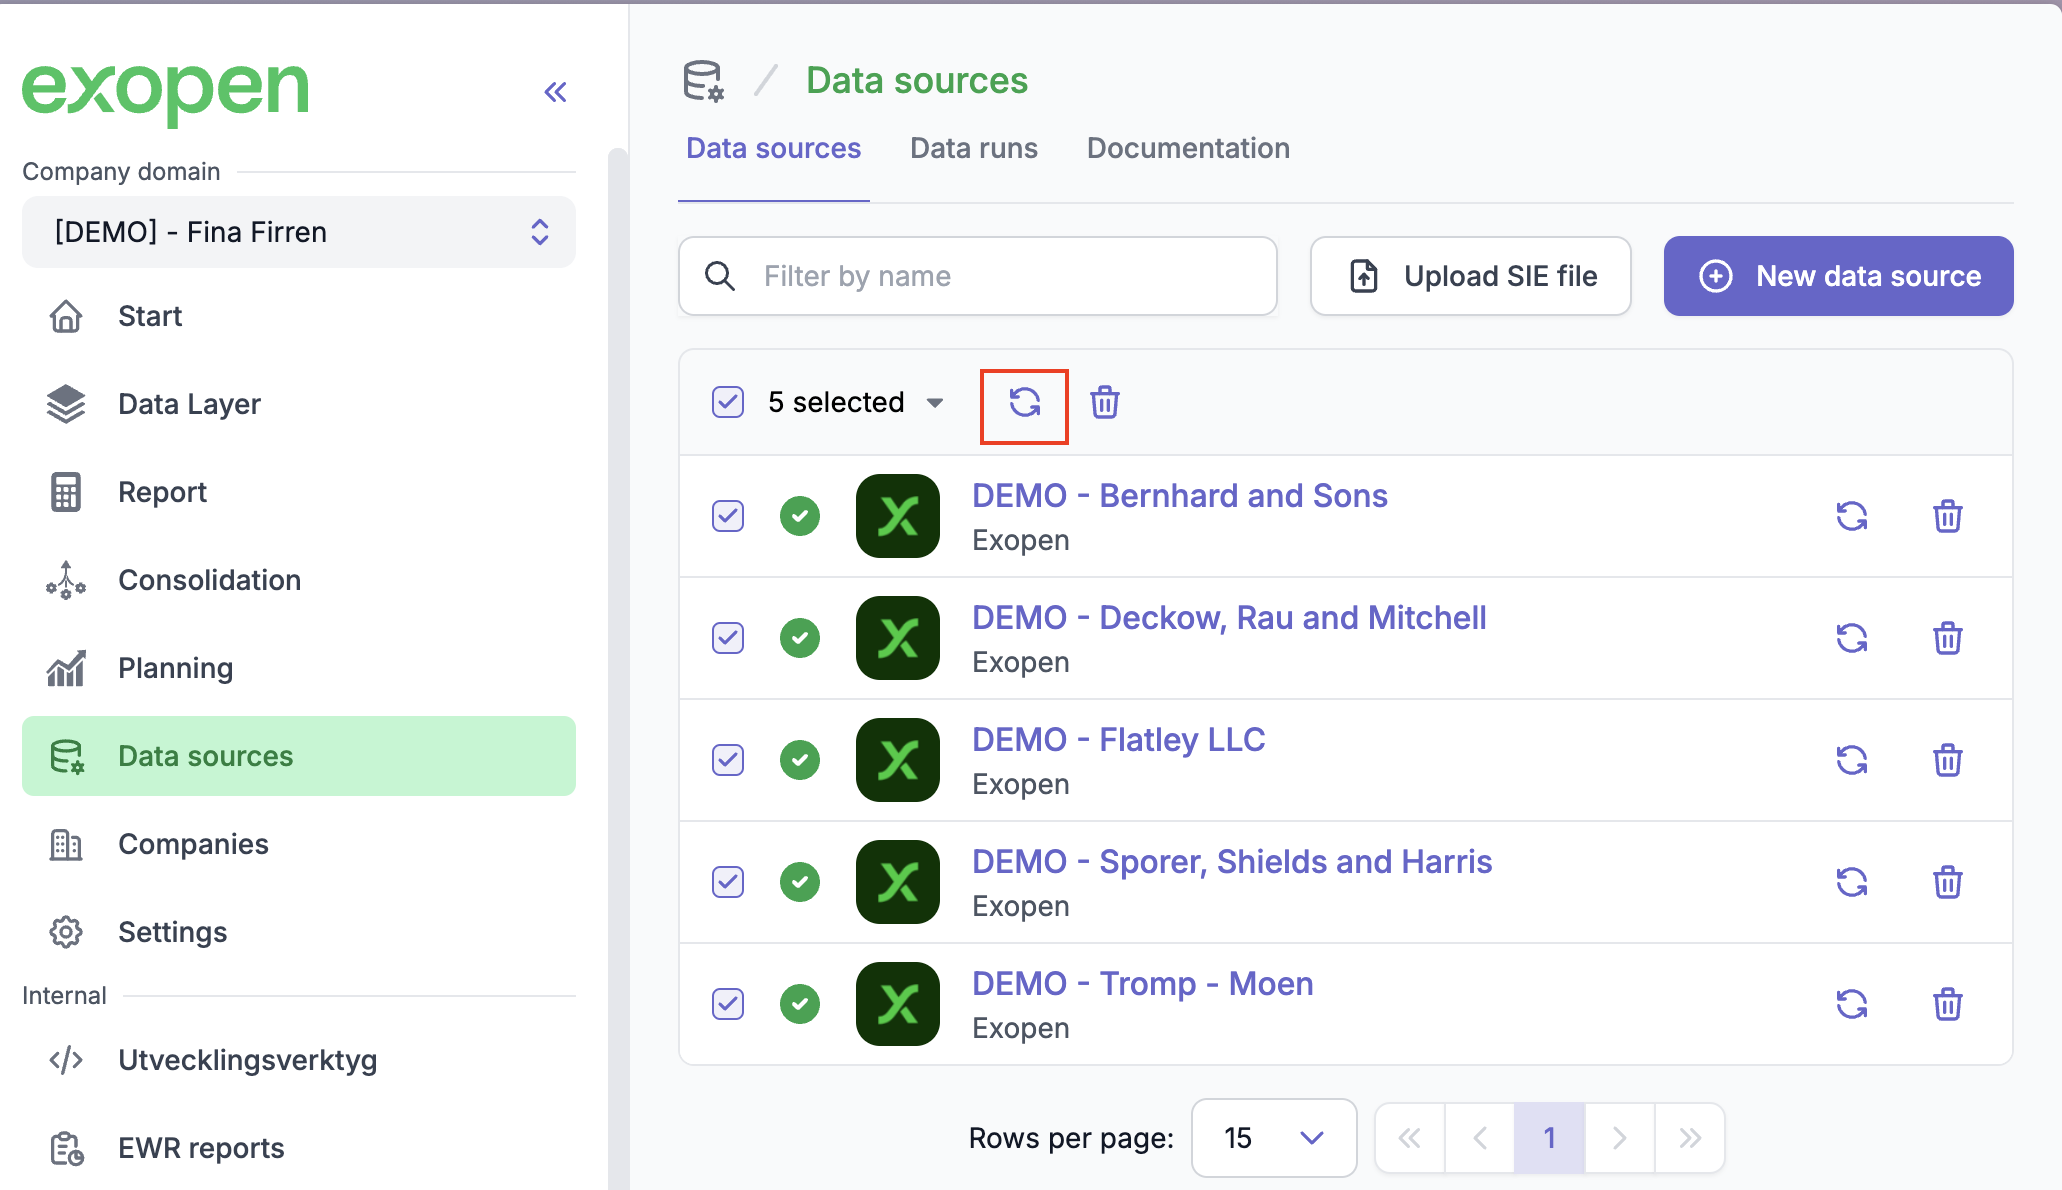Uncheck DEMO - Flatley LLC checkbox
2062x1190 pixels.
tap(728, 760)
